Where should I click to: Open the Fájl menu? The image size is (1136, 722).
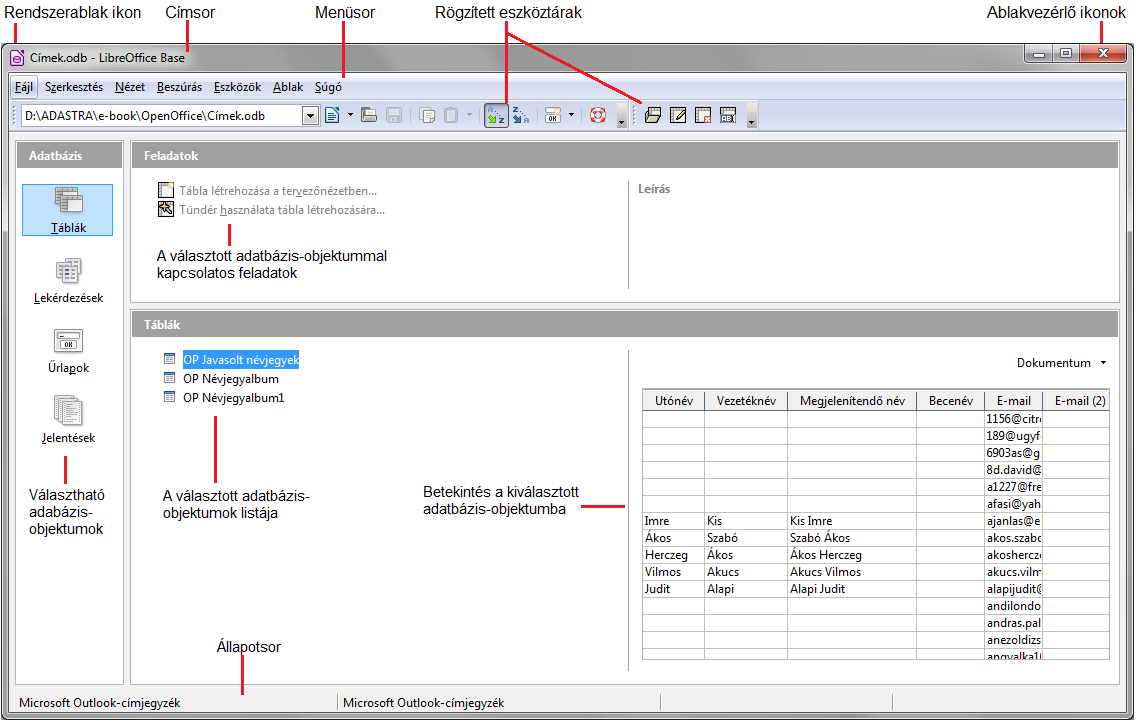pos(24,87)
